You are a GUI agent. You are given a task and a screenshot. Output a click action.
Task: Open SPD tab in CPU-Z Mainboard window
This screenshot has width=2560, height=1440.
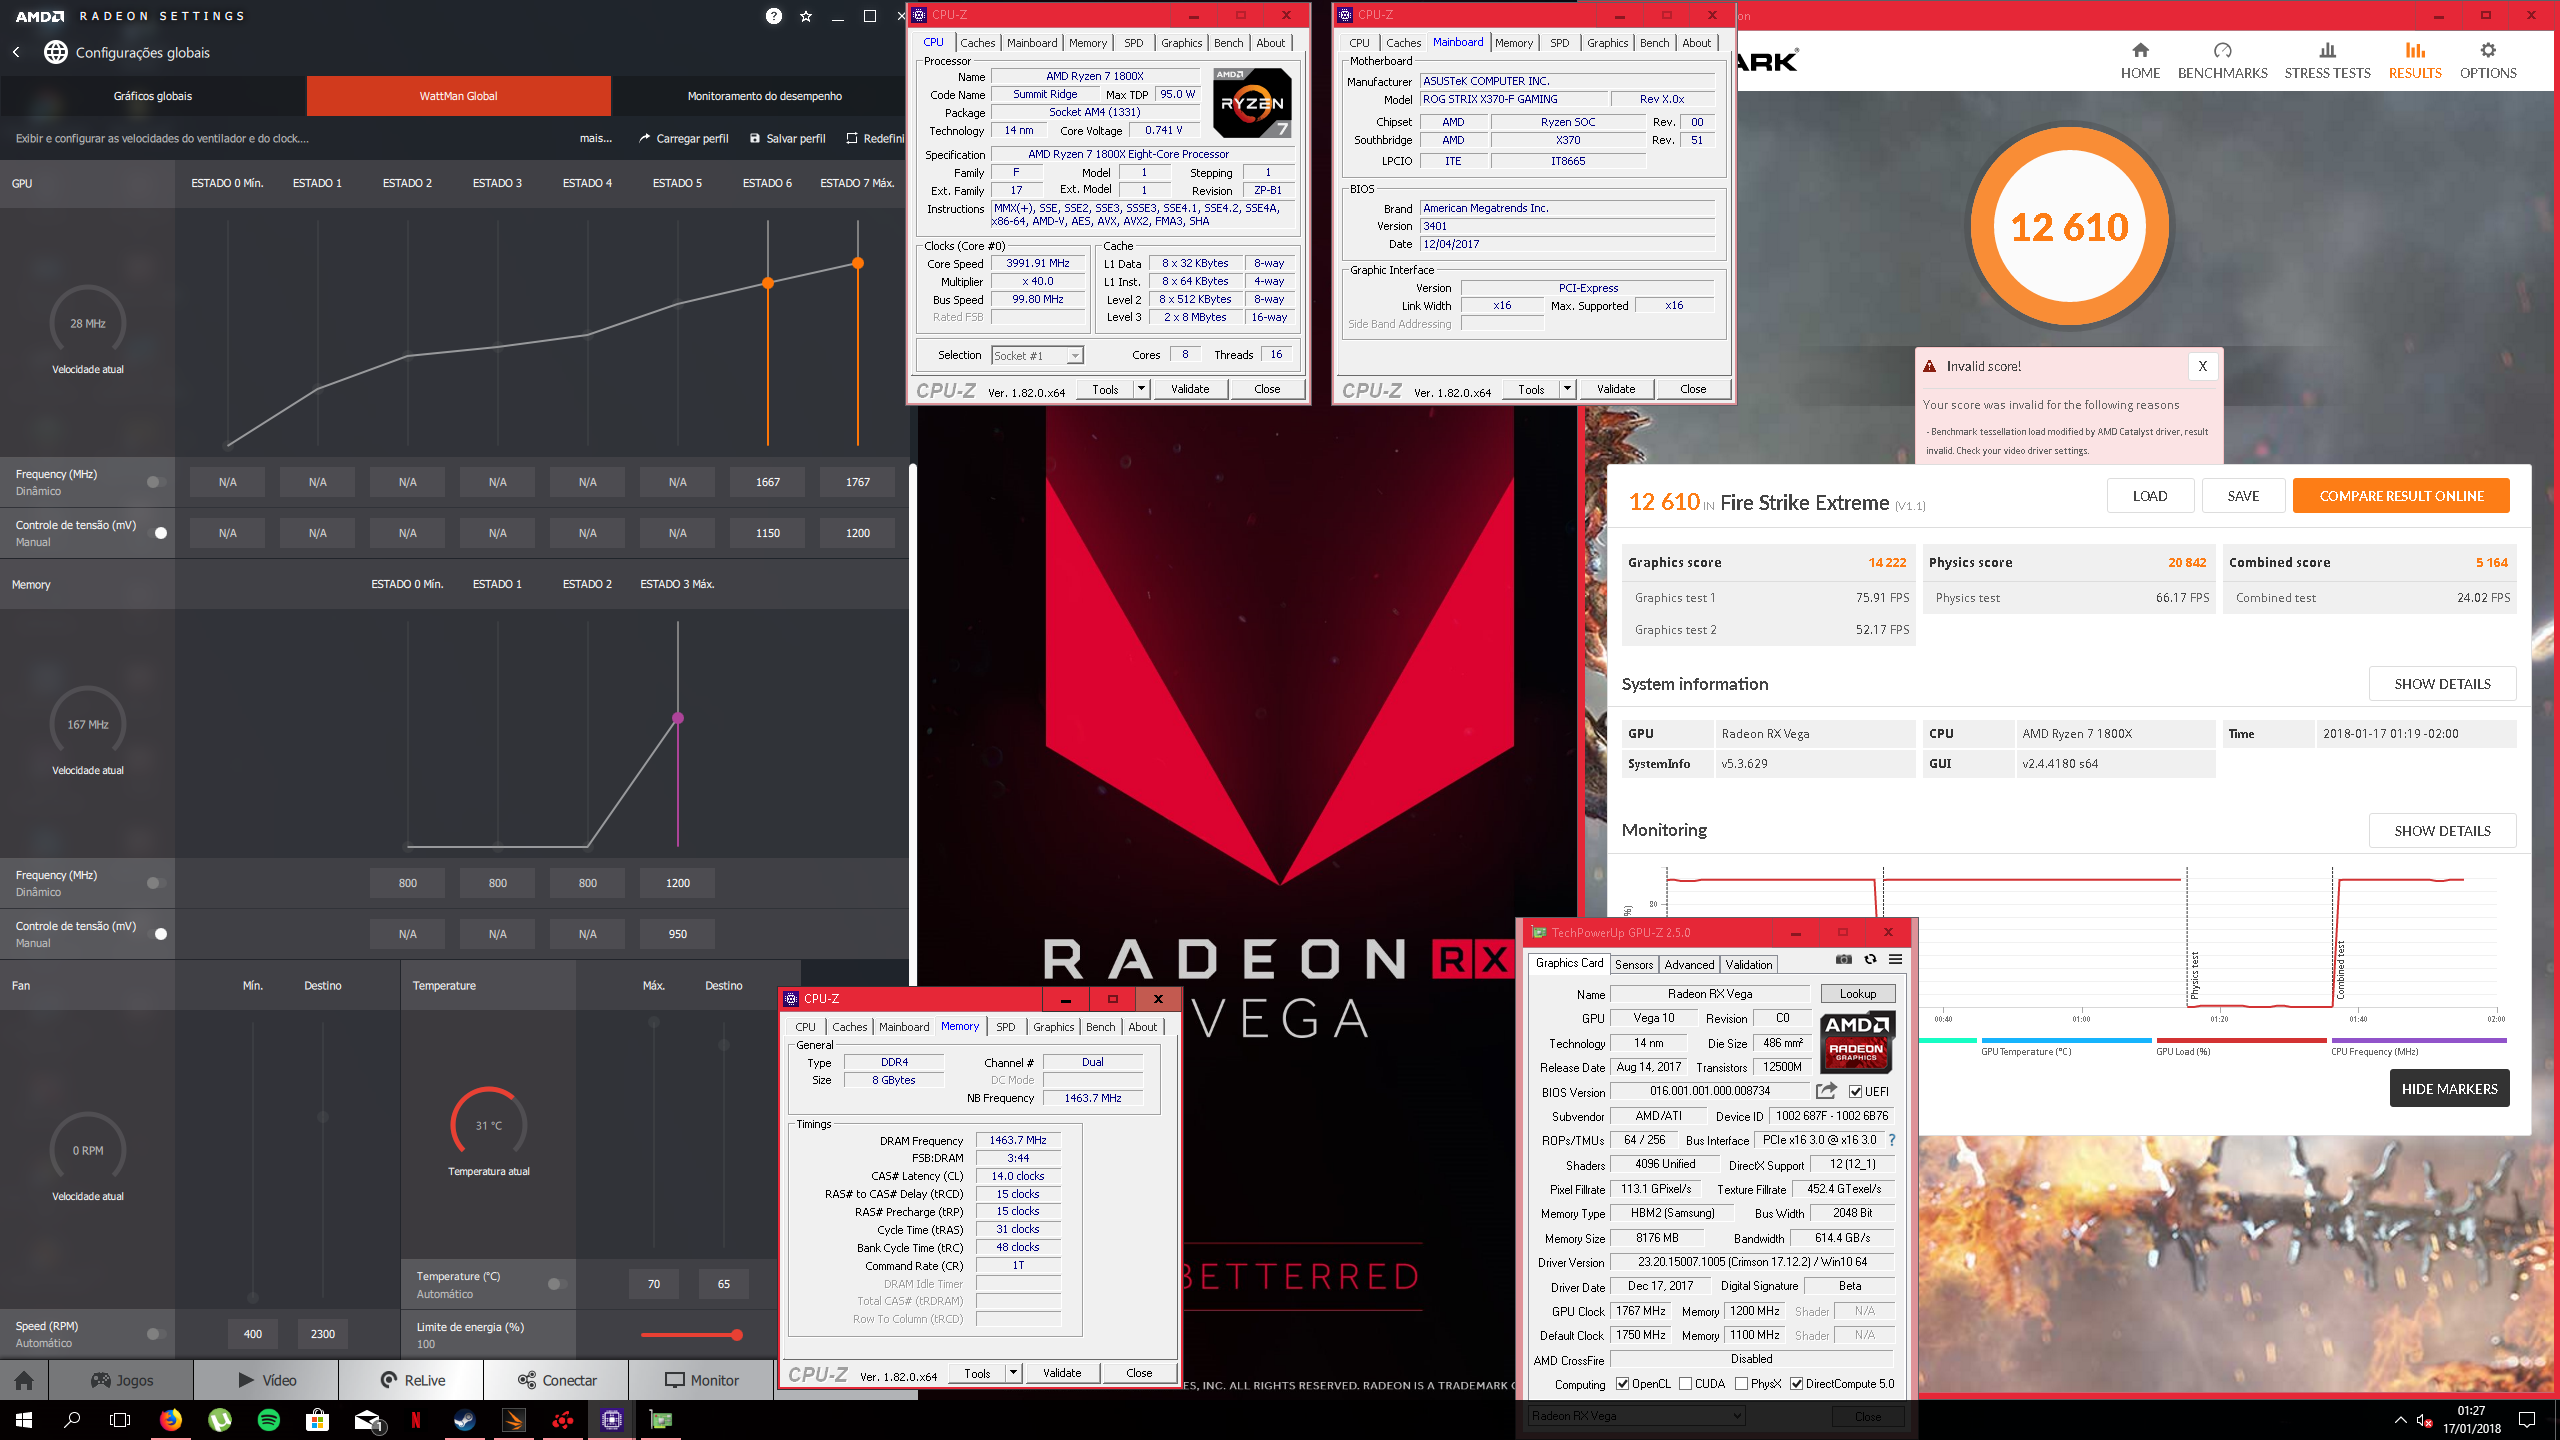(1559, 43)
